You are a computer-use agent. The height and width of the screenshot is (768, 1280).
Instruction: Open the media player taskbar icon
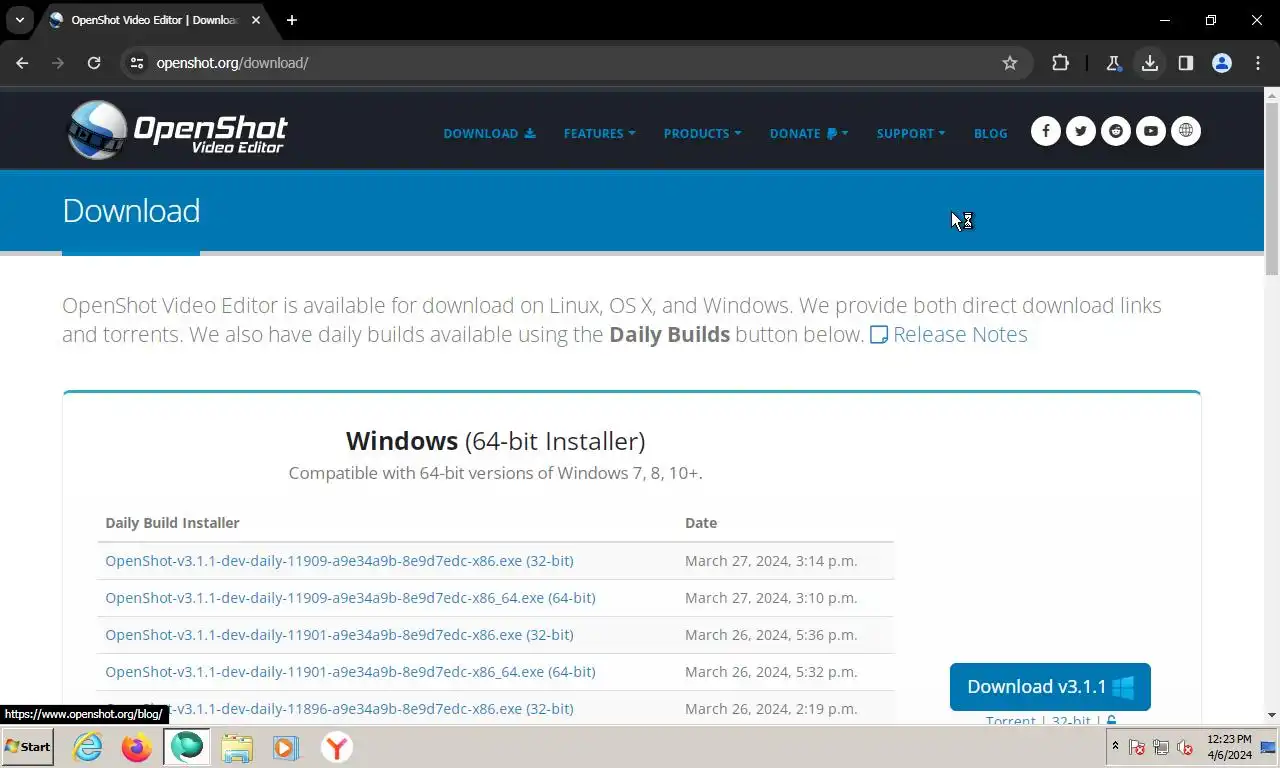(x=286, y=747)
